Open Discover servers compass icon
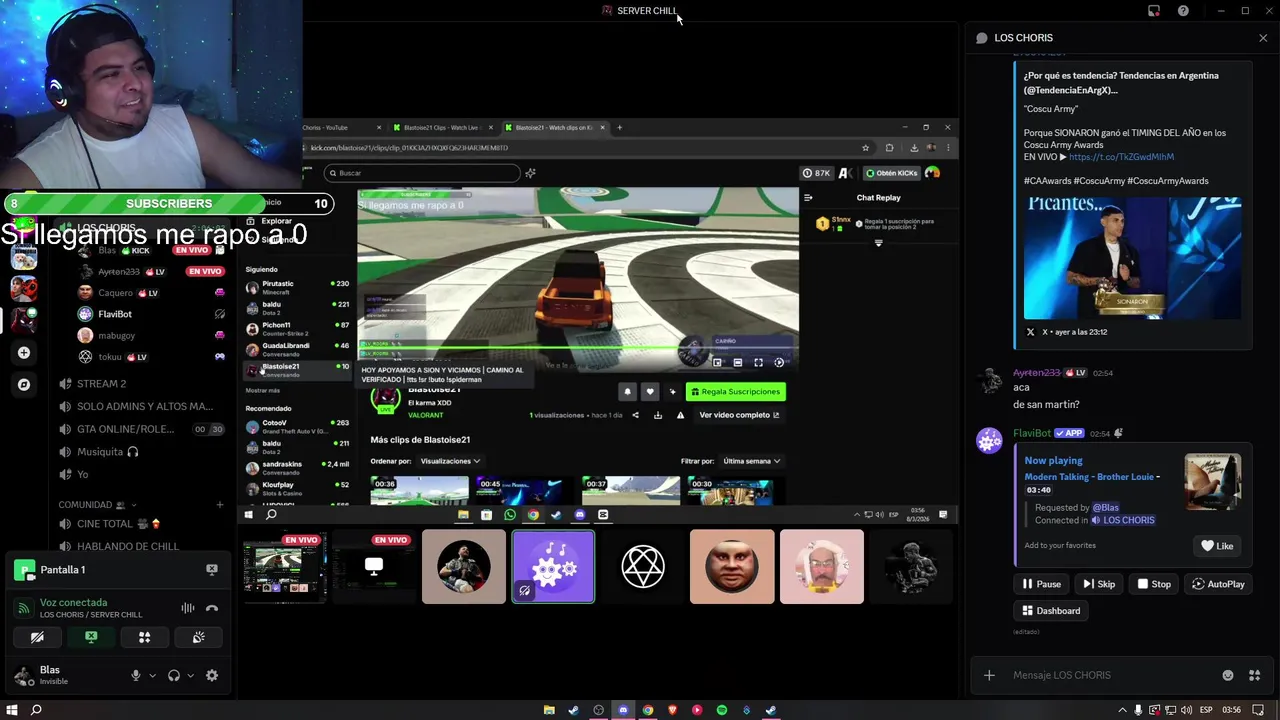The width and height of the screenshot is (1280, 720). (24, 384)
